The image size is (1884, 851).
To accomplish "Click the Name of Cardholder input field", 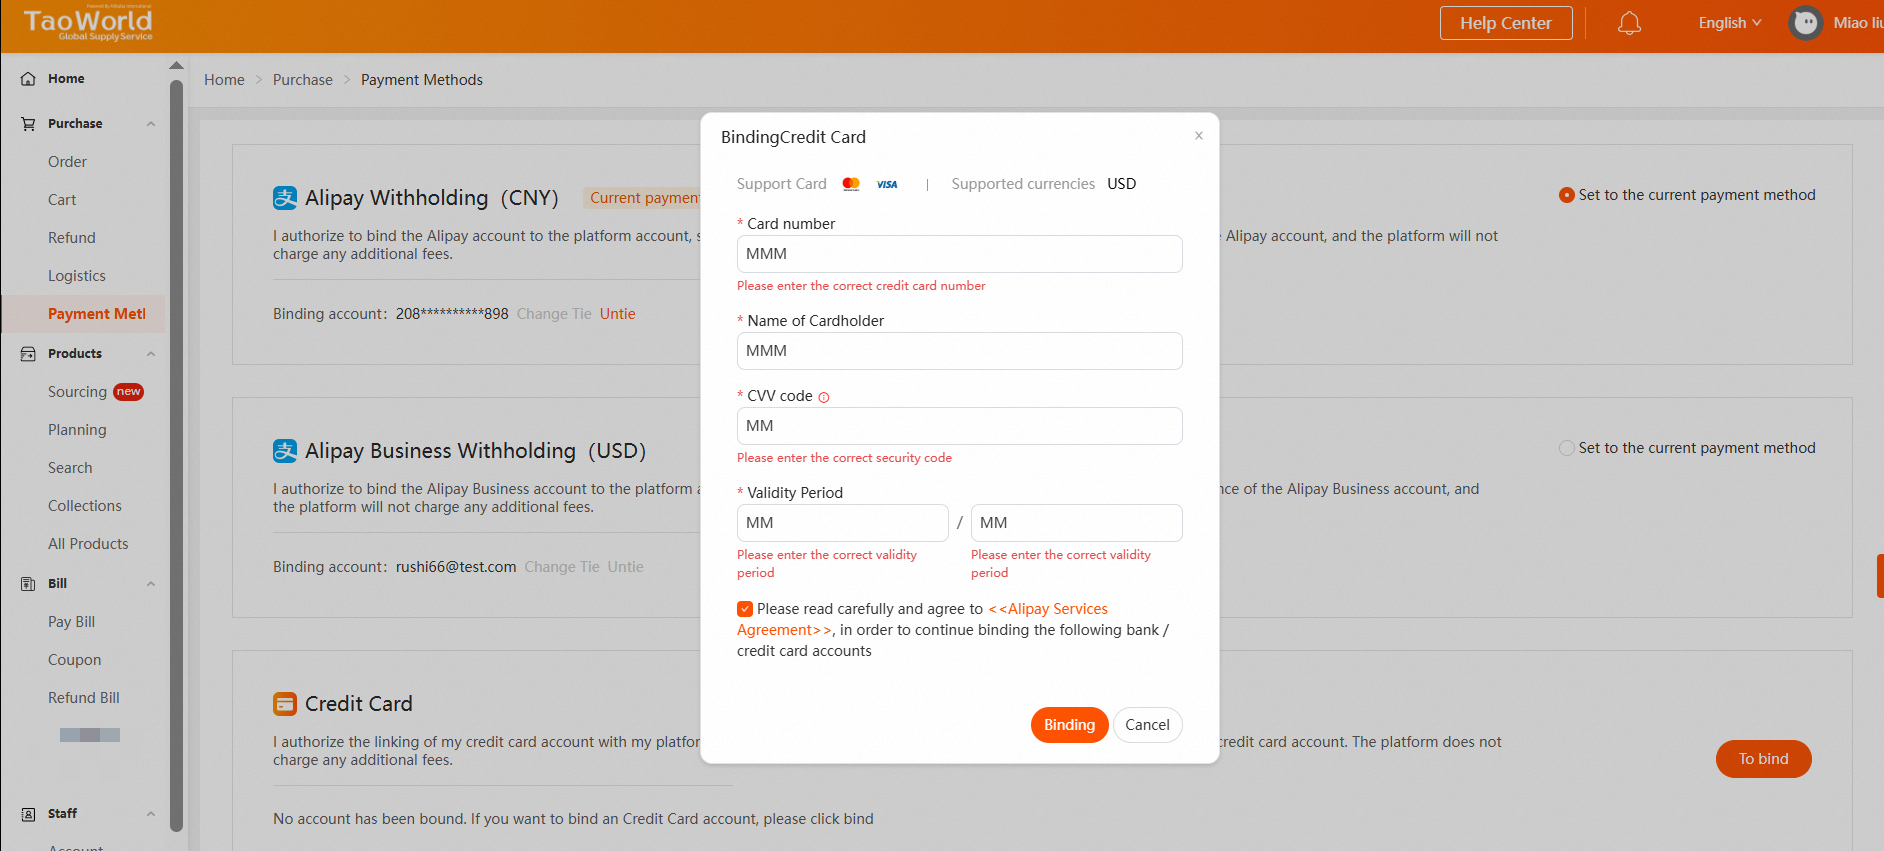I will 959,351.
